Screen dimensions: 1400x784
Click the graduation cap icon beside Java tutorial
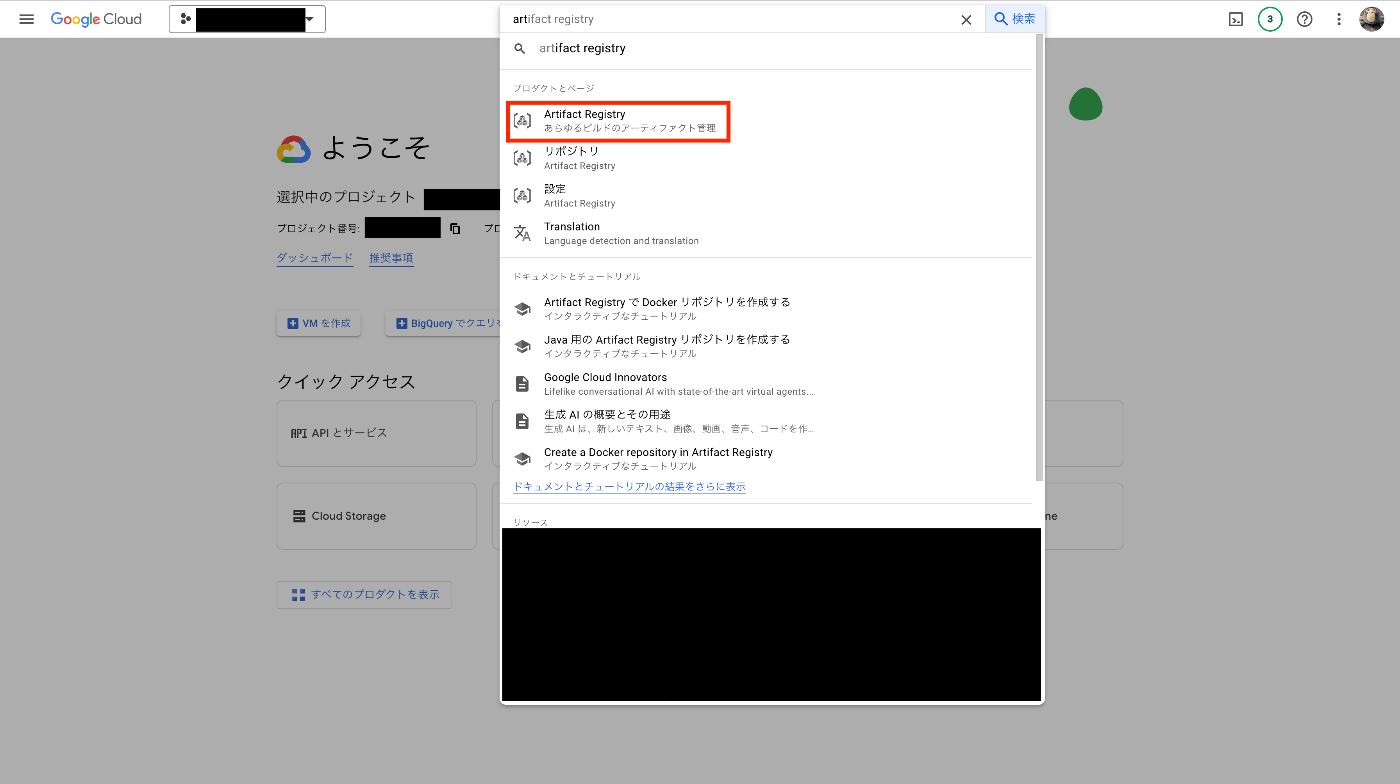(x=522, y=346)
